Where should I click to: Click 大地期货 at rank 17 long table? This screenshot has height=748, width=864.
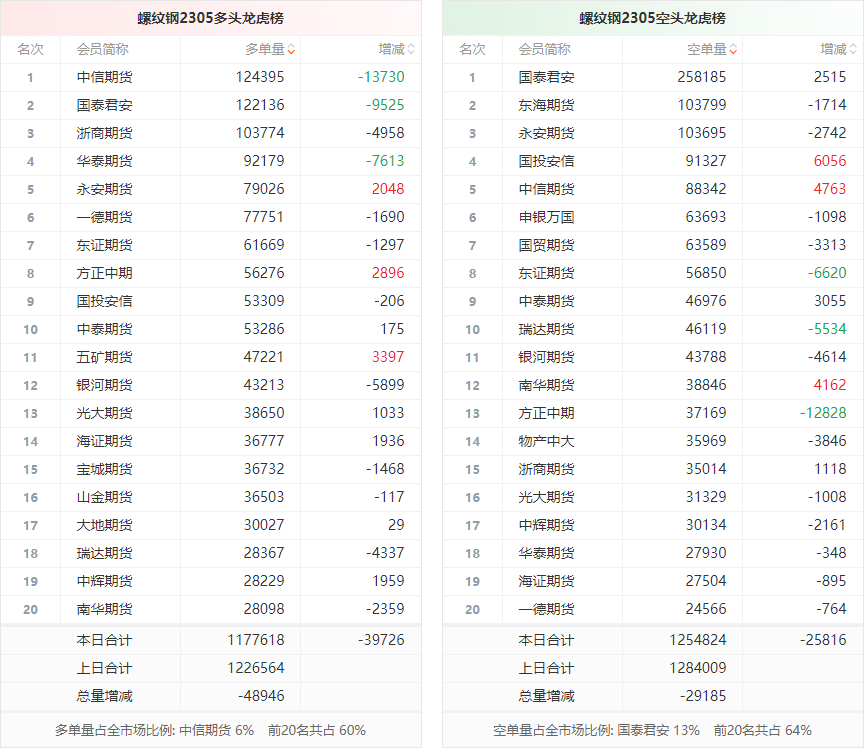(x=104, y=525)
